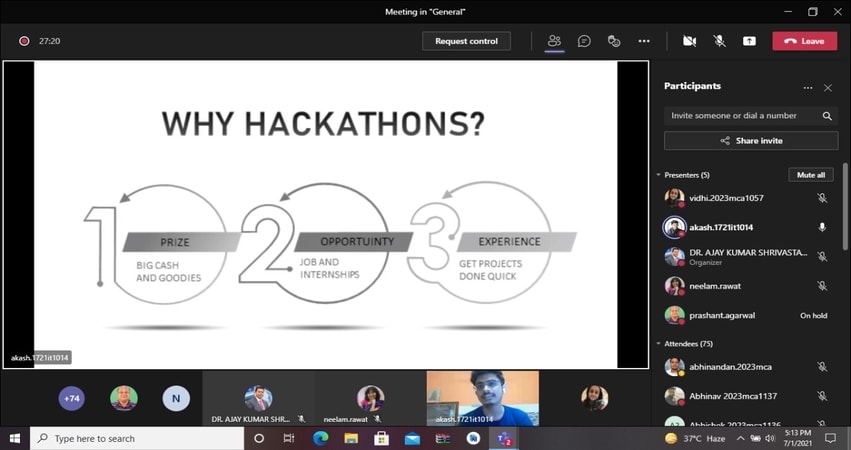This screenshot has height=450, width=851.
Task: Collapse the Presenters section
Action: coord(659,175)
